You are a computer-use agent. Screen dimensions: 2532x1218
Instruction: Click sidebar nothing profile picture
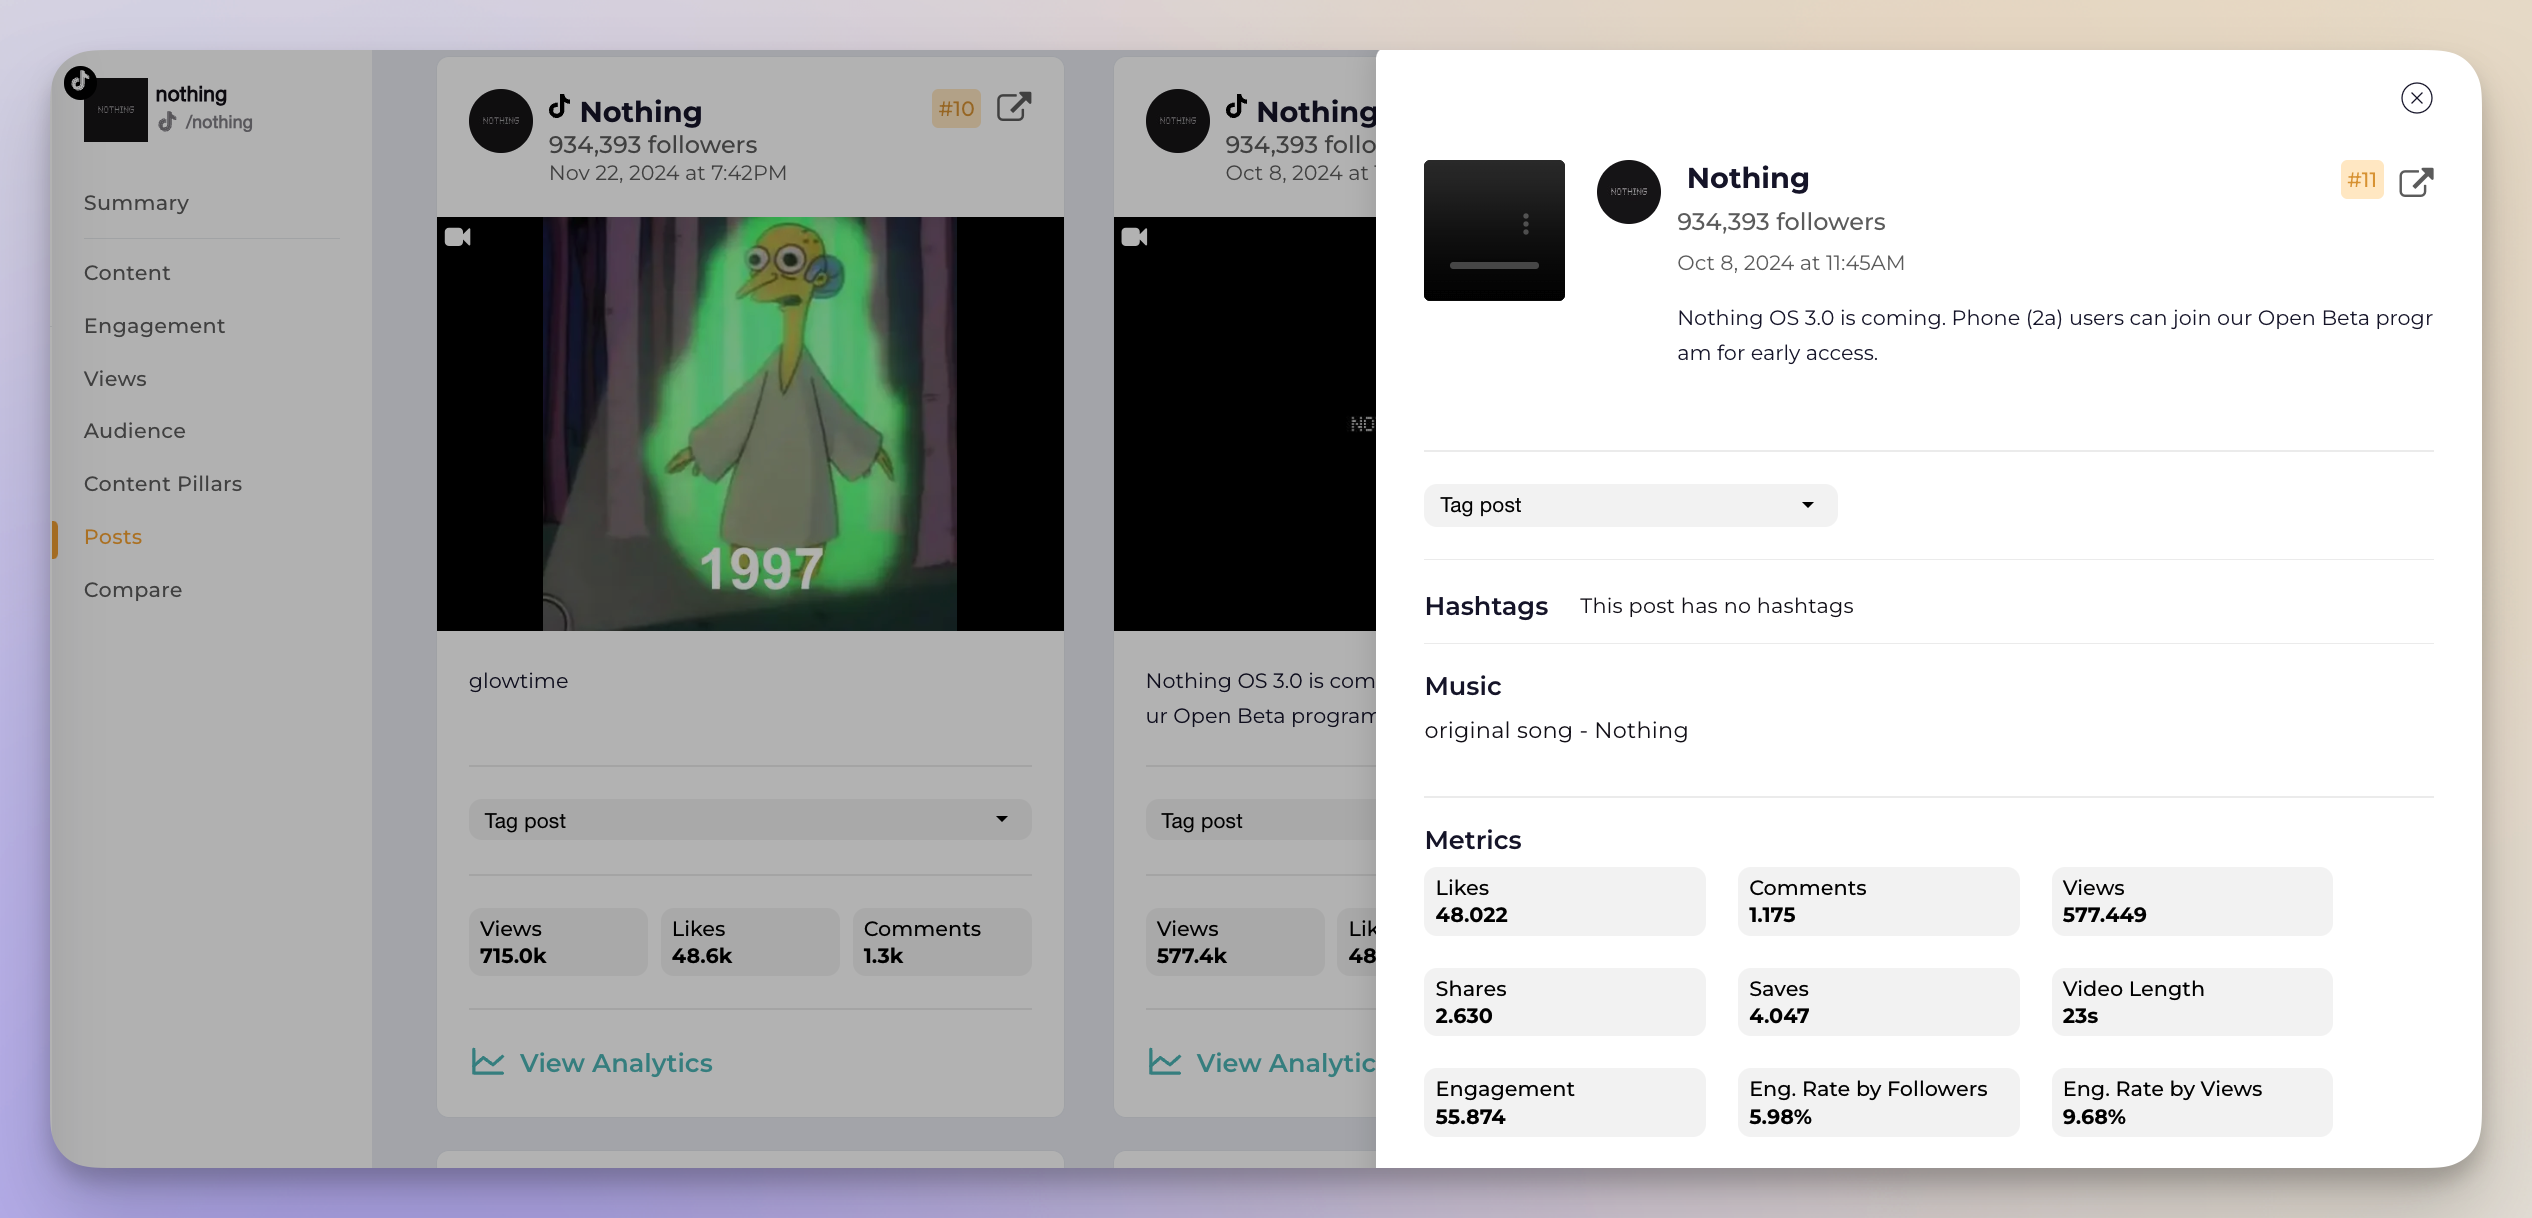pyautogui.click(x=116, y=110)
